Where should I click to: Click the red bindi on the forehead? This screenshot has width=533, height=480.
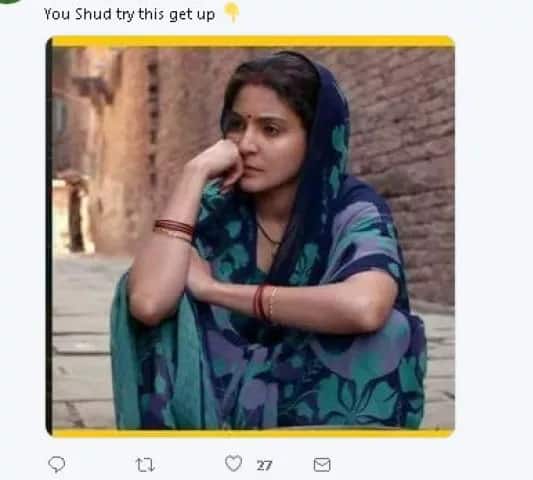pos(250,117)
